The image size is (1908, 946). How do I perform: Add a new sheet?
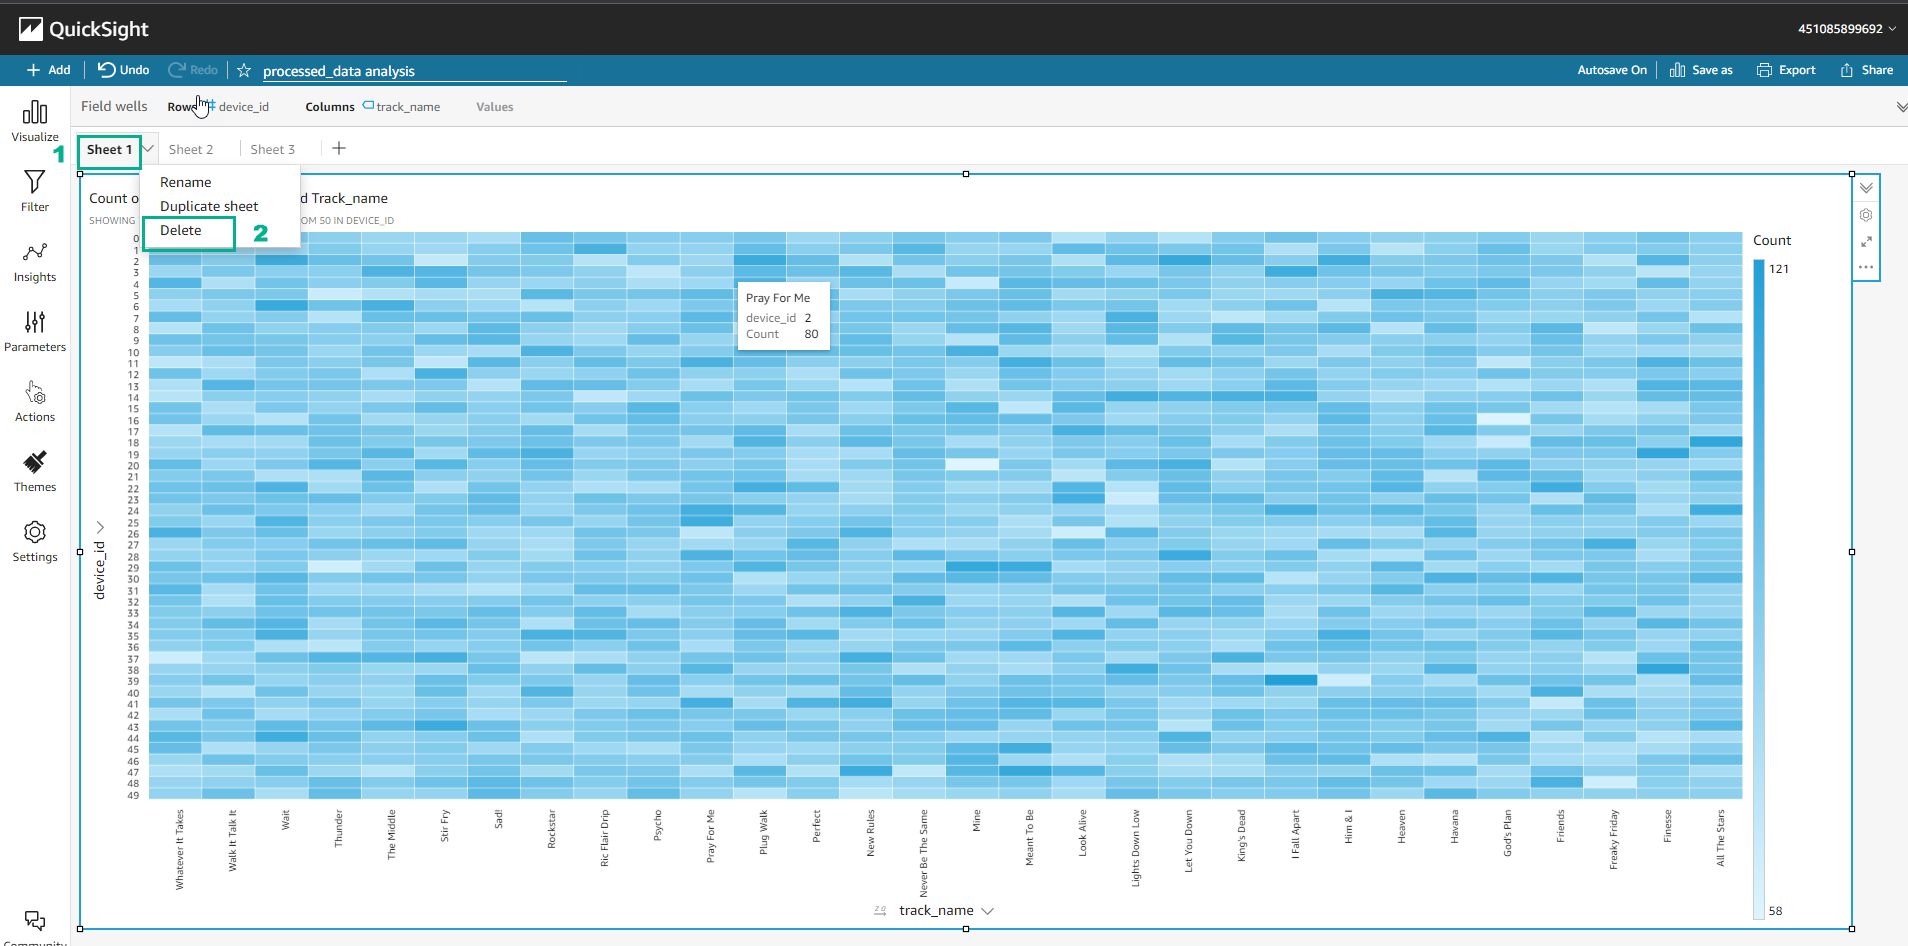coord(339,148)
